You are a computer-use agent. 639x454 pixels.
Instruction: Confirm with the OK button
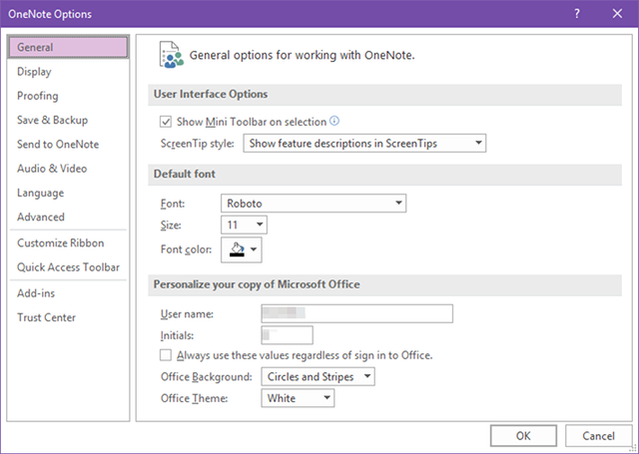[523, 436]
